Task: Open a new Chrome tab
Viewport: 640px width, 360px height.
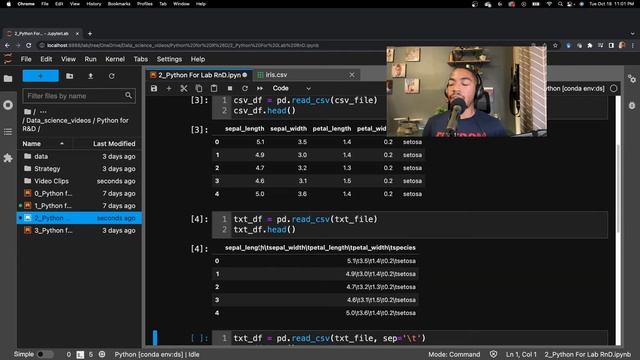Action: (90, 33)
